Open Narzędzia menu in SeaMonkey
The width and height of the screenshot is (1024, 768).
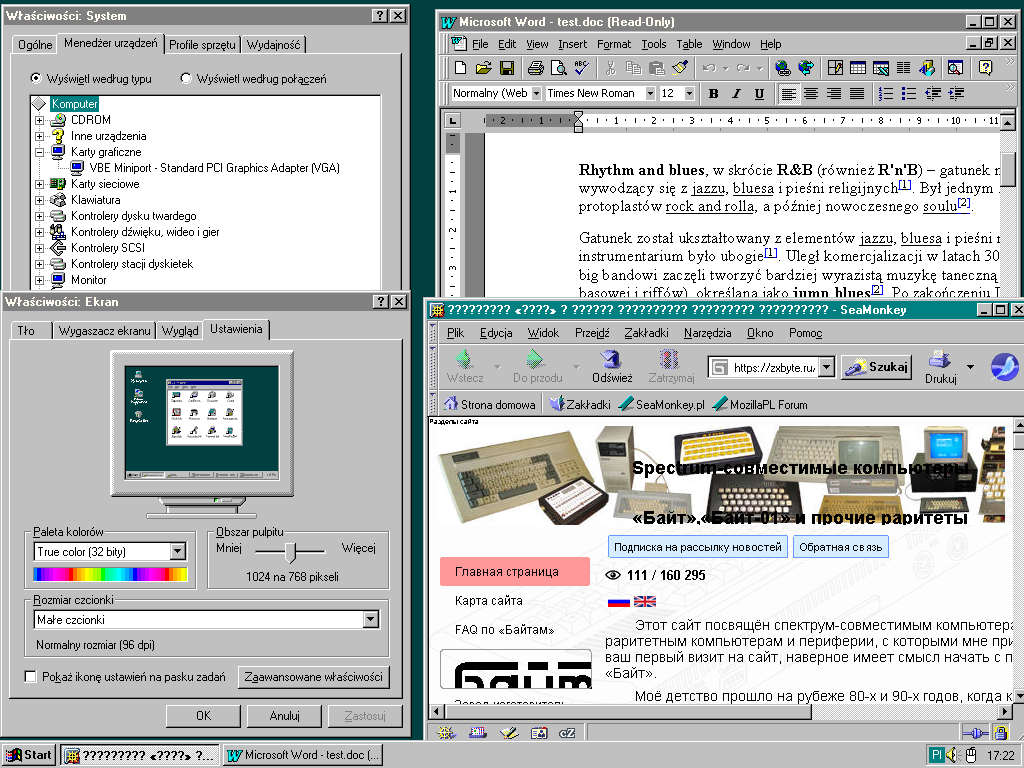pos(707,333)
